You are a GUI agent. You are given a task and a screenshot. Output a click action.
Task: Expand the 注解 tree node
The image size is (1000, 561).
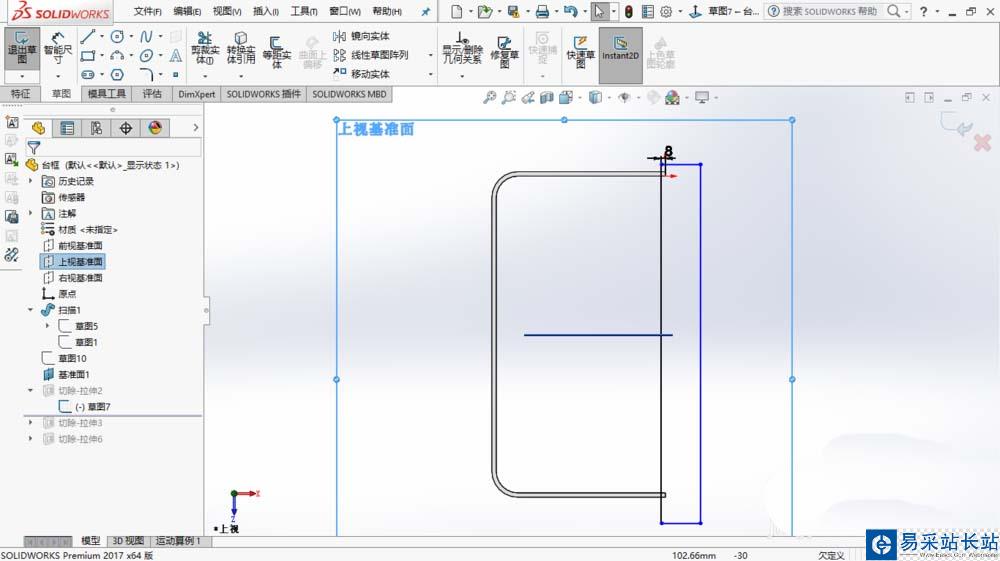pyautogui.click(x=30, y=214)
